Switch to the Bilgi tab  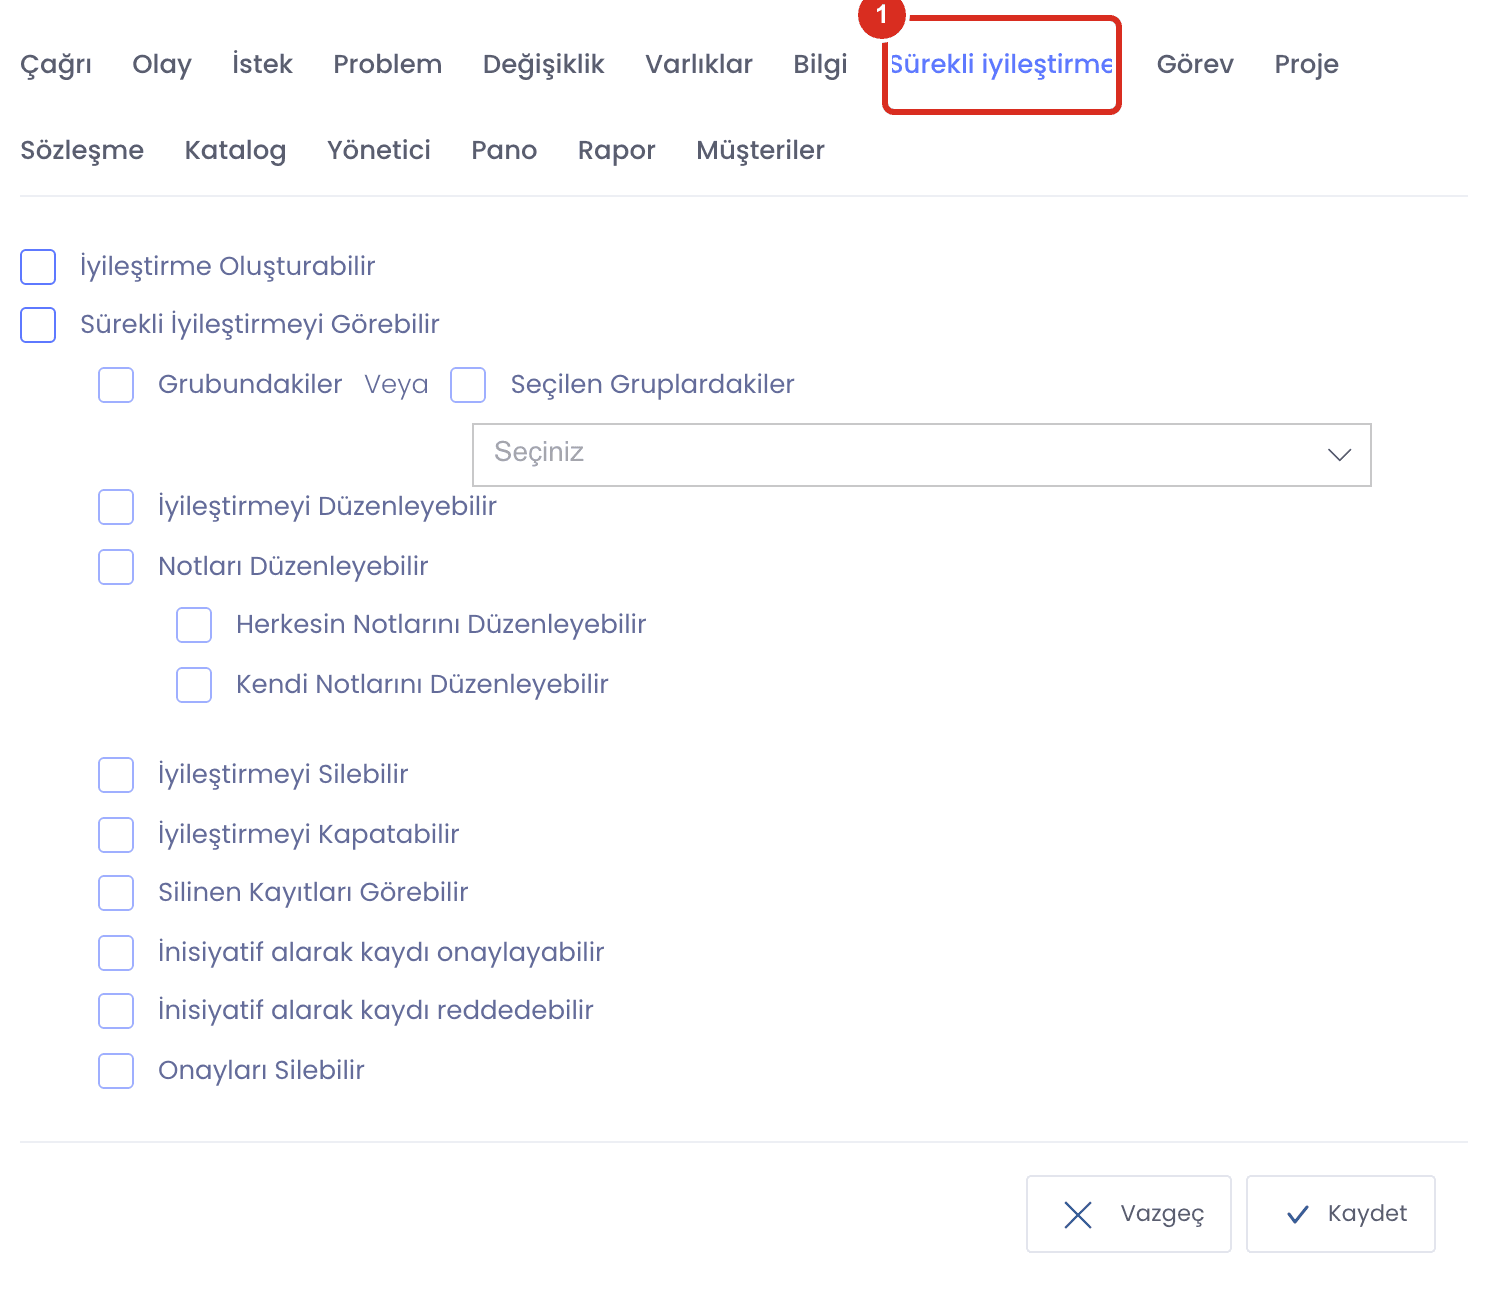pyautogui.click(x=821, y=65)
